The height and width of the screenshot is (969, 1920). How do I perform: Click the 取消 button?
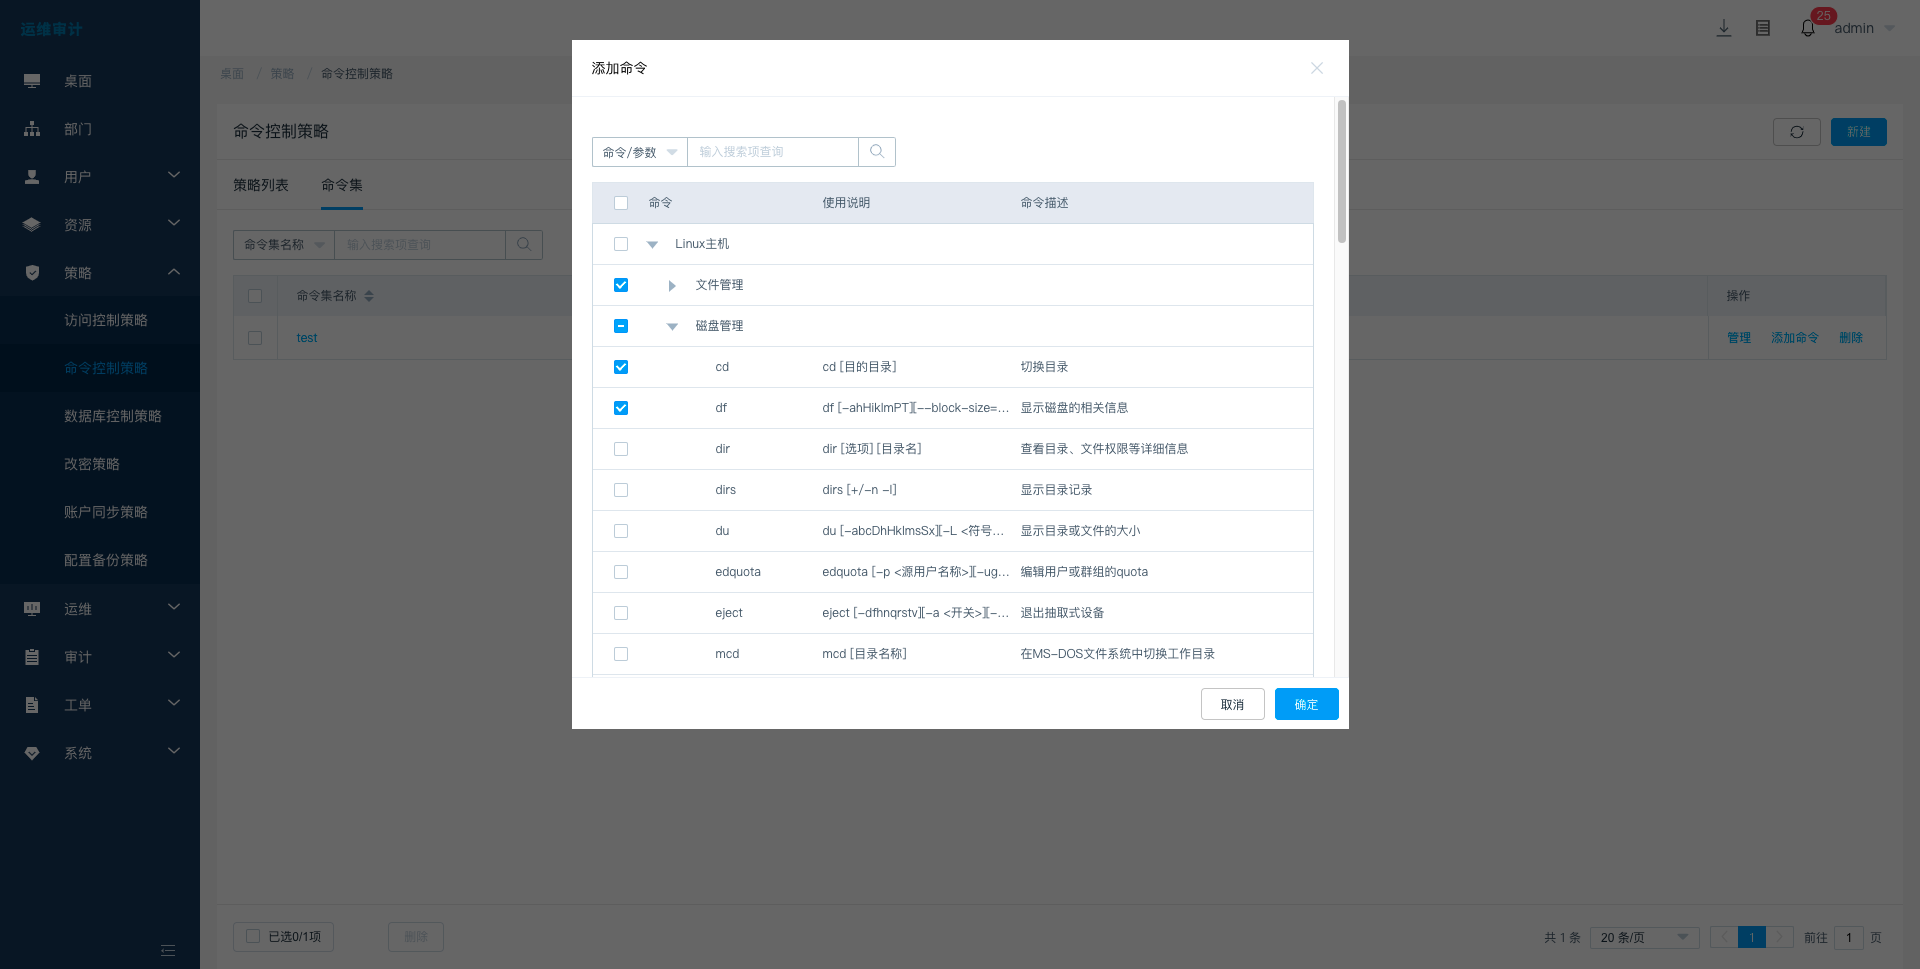pyautogui.click(x=1232, y=704)
